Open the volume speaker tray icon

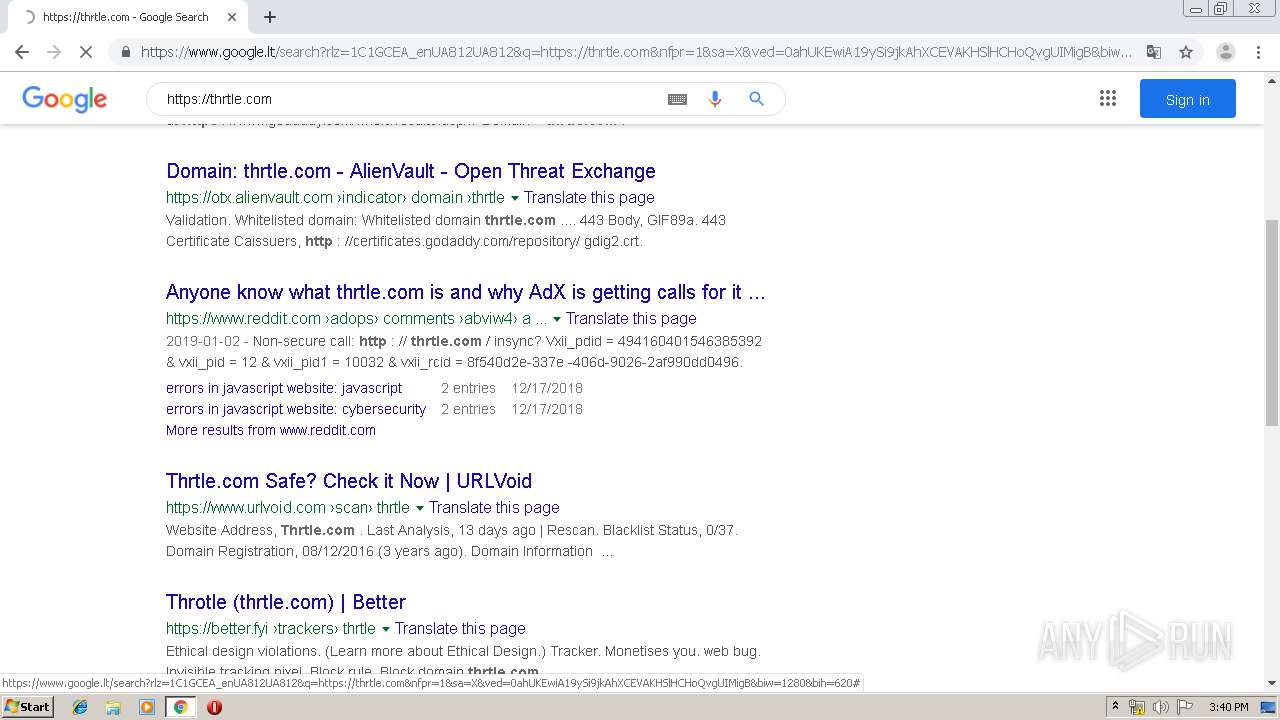[x=1160, y=707]
